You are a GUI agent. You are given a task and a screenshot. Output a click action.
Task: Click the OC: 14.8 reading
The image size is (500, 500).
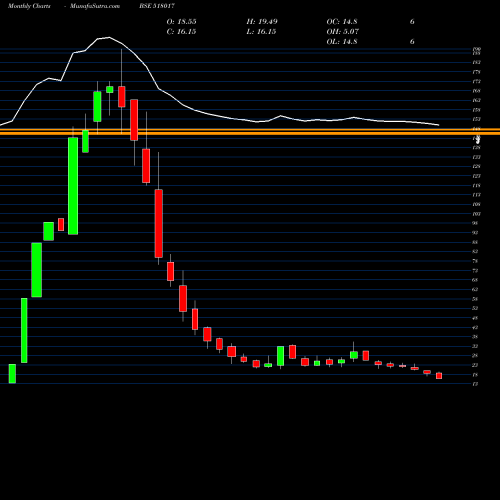coord(342,22)
